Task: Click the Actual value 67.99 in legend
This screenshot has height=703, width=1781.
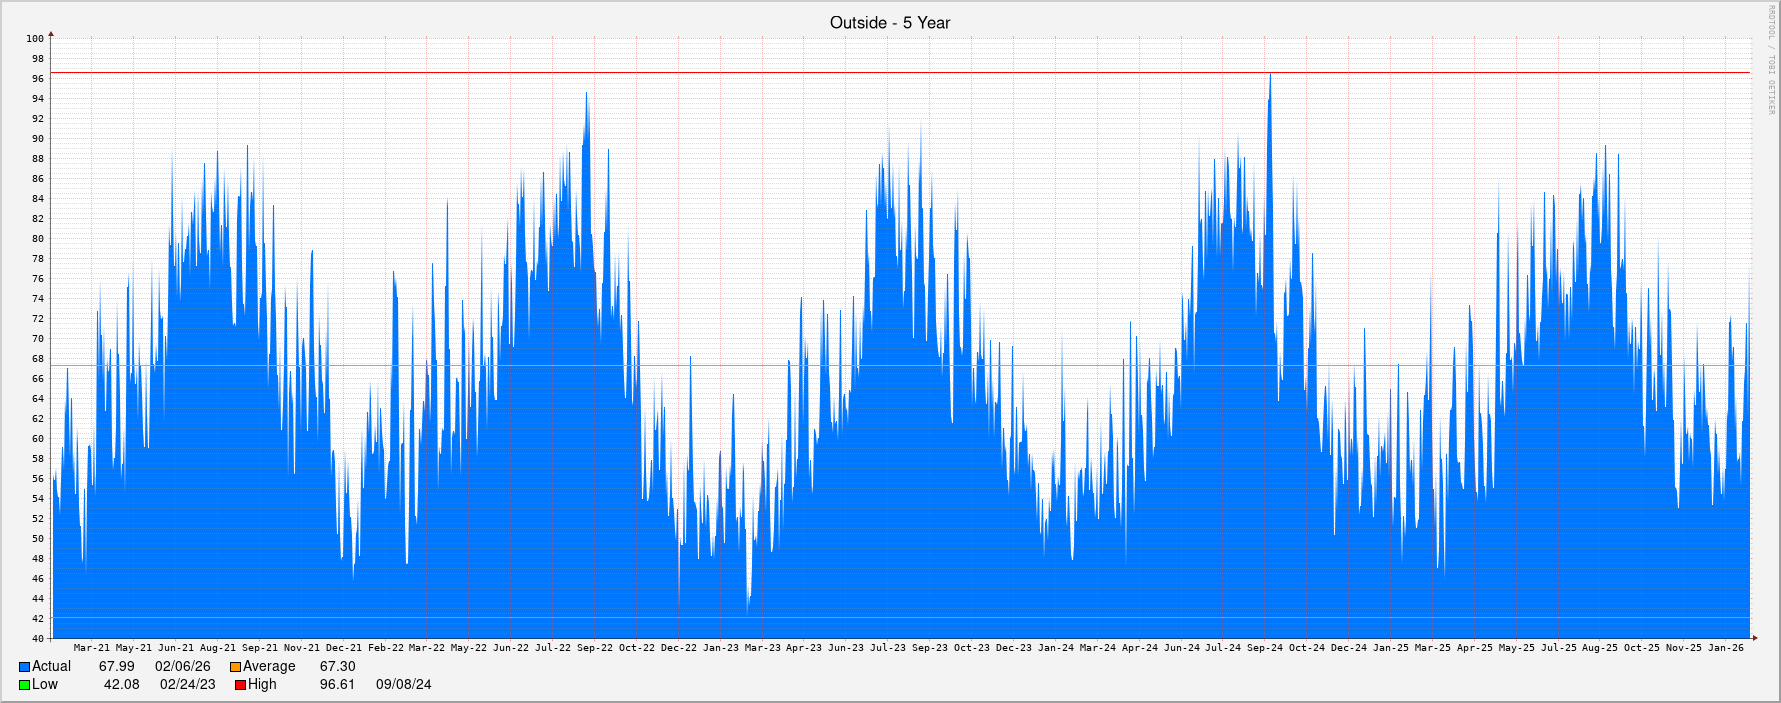Action: coord(116,667)
